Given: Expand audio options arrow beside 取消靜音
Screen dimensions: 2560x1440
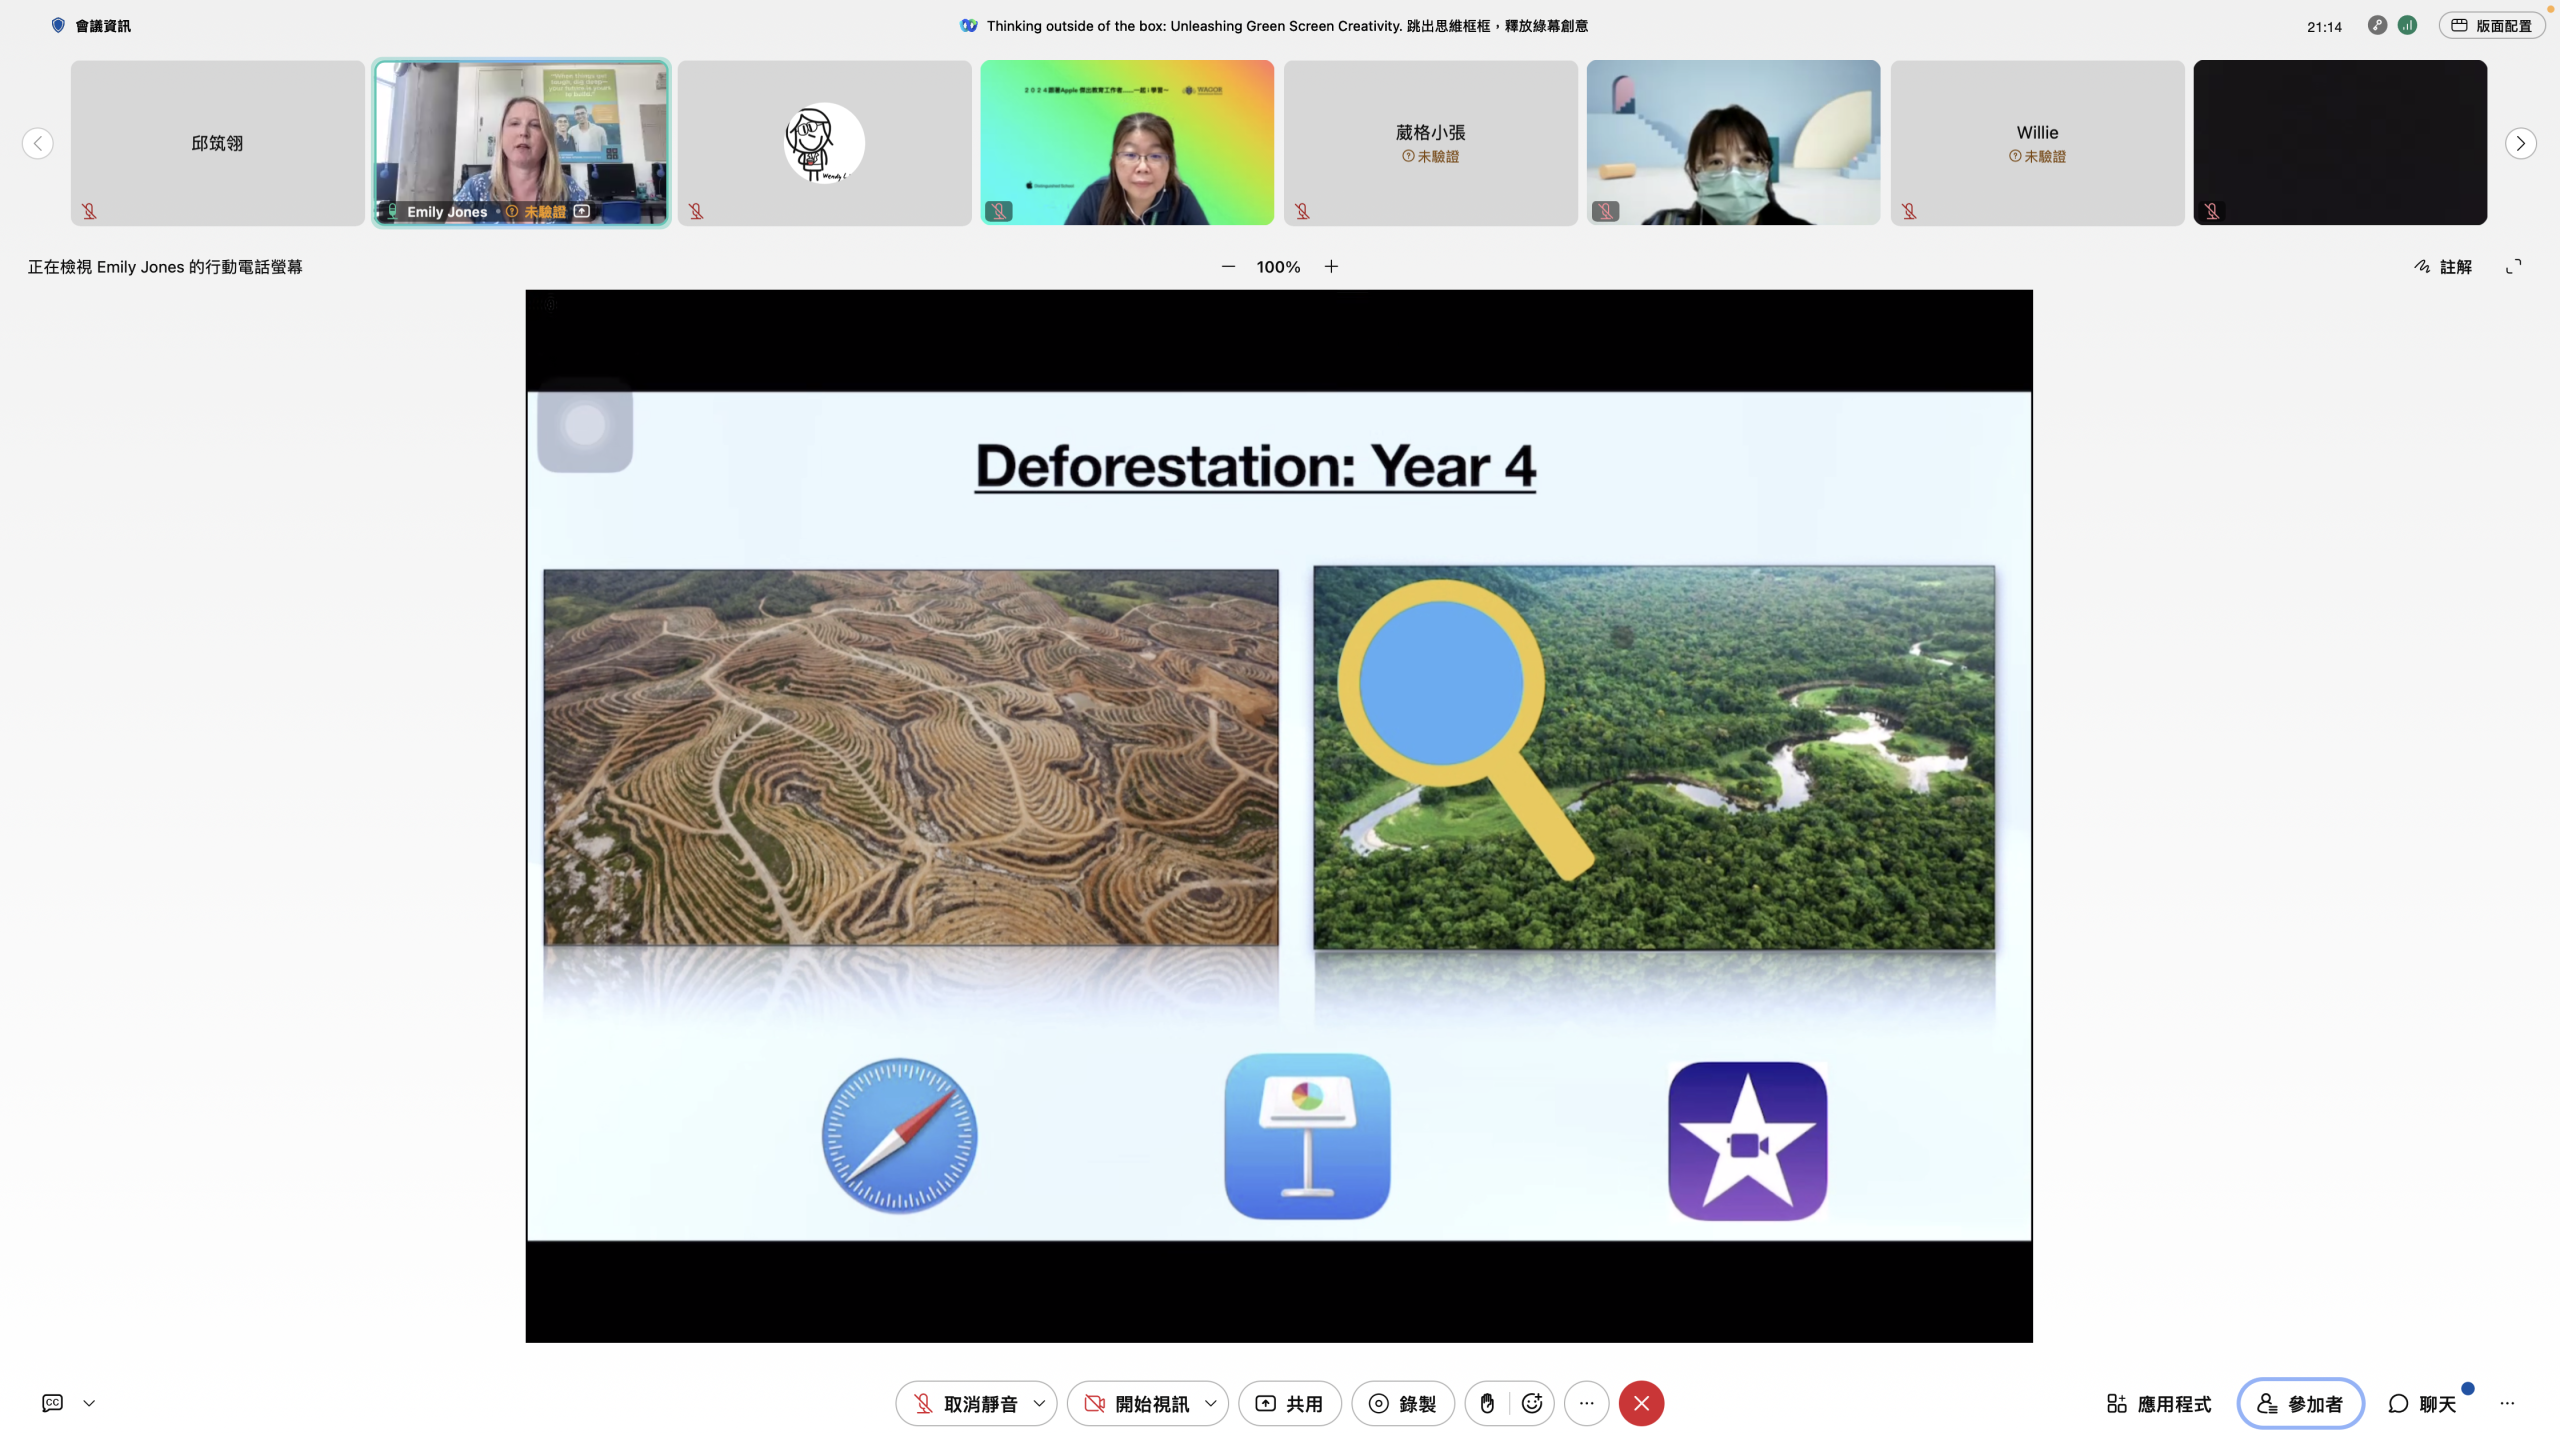Looking at the screenshot, I should click(1039, 1403).
